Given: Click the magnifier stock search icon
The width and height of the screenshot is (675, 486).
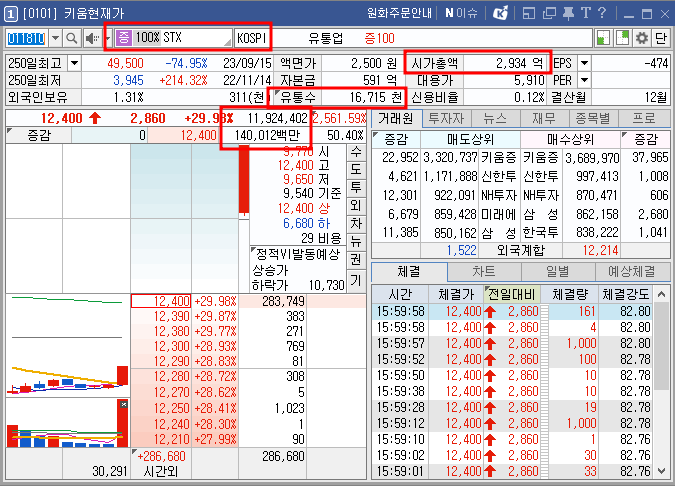Looking at the screenshot, I should click(x=71, y=38).
